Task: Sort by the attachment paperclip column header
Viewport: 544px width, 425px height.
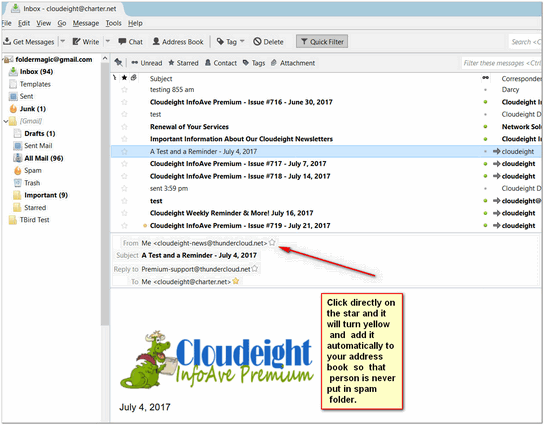Action: click(x=134, y=78)
